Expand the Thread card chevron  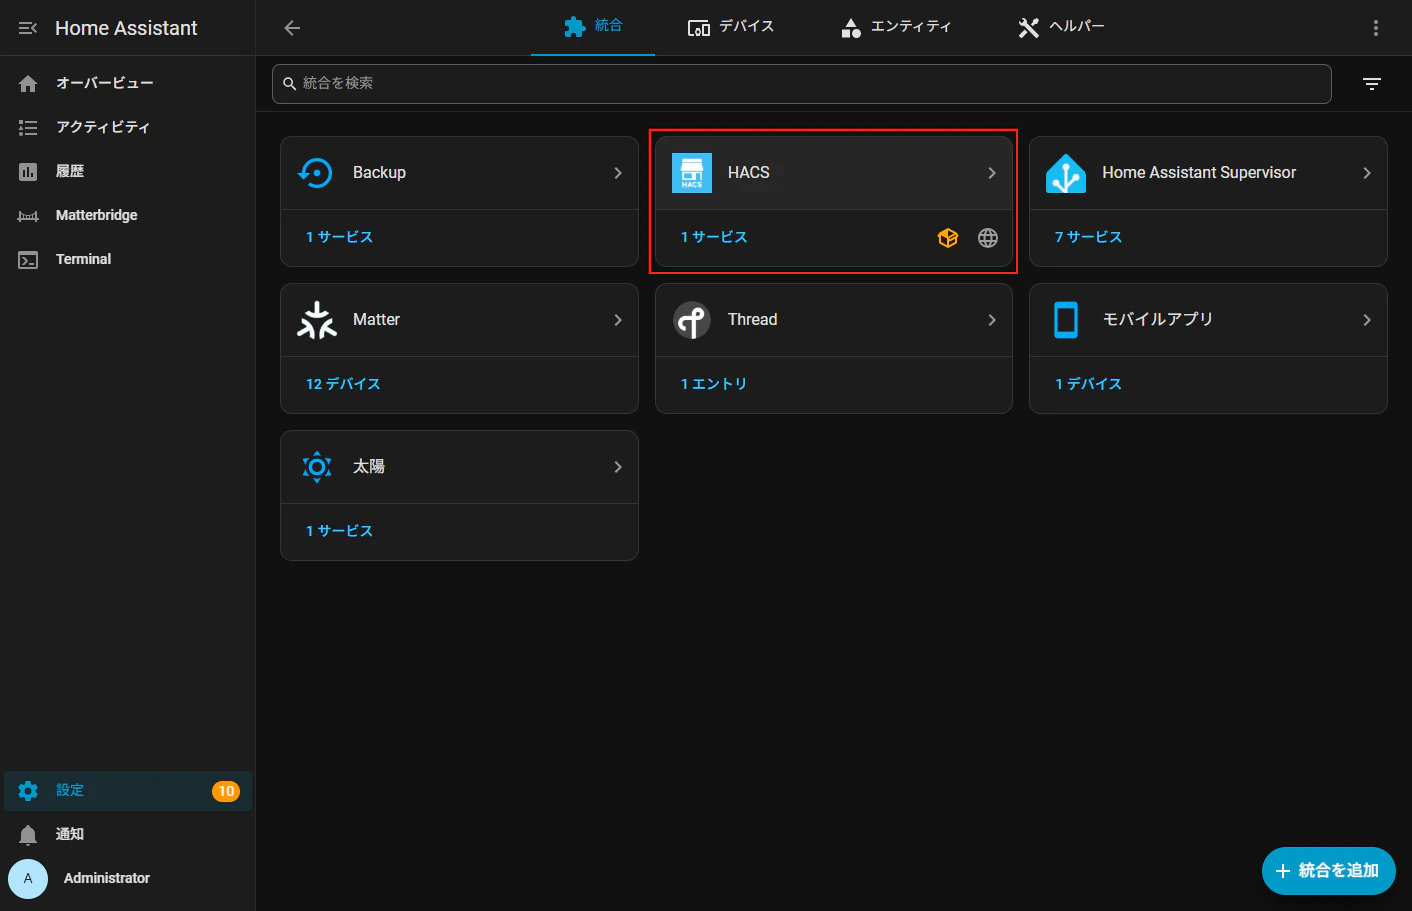pos(992,320)
